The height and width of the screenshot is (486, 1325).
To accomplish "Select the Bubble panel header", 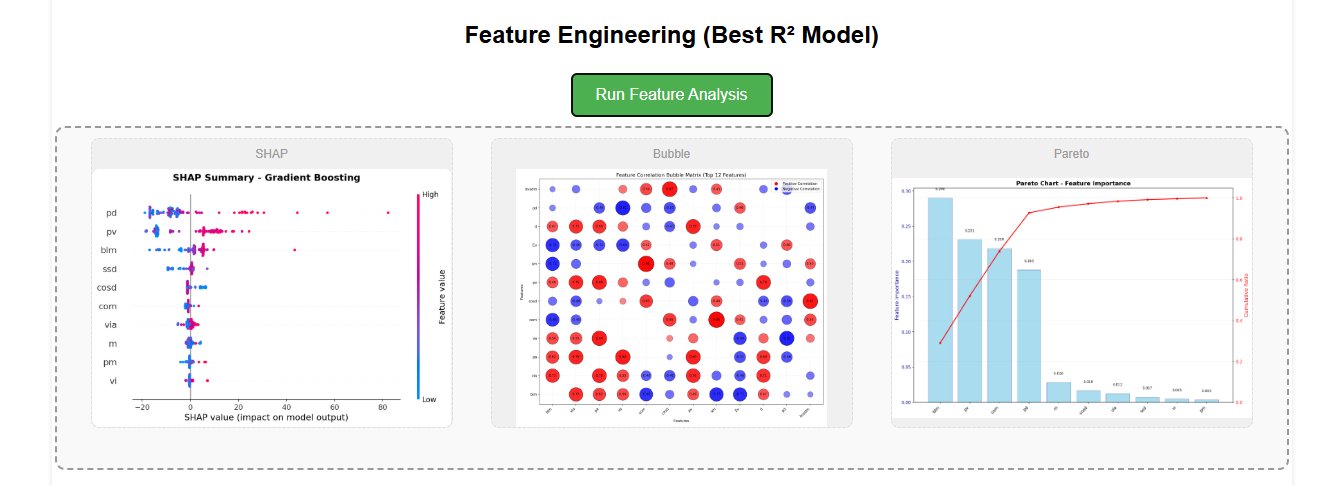I will 671,154.
